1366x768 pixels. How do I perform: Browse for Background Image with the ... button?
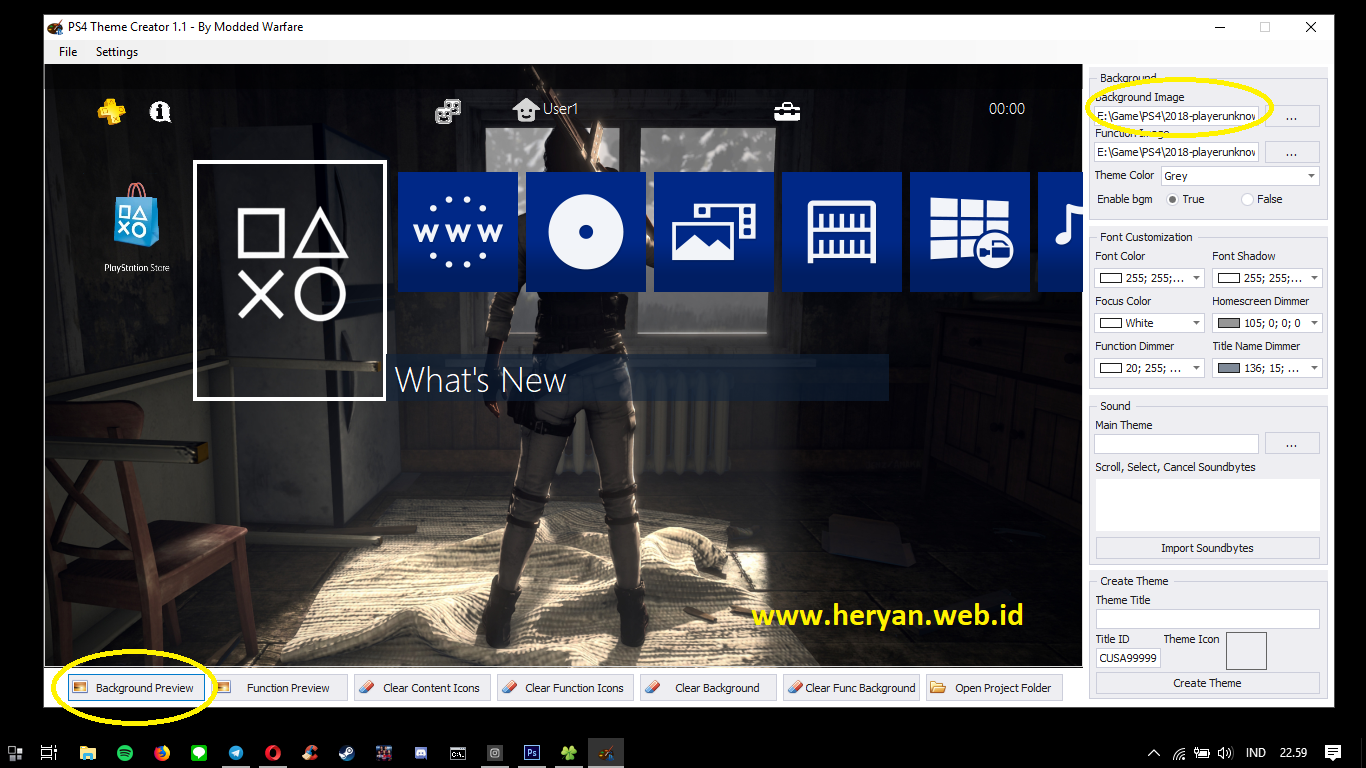[x=1292, y=116]
